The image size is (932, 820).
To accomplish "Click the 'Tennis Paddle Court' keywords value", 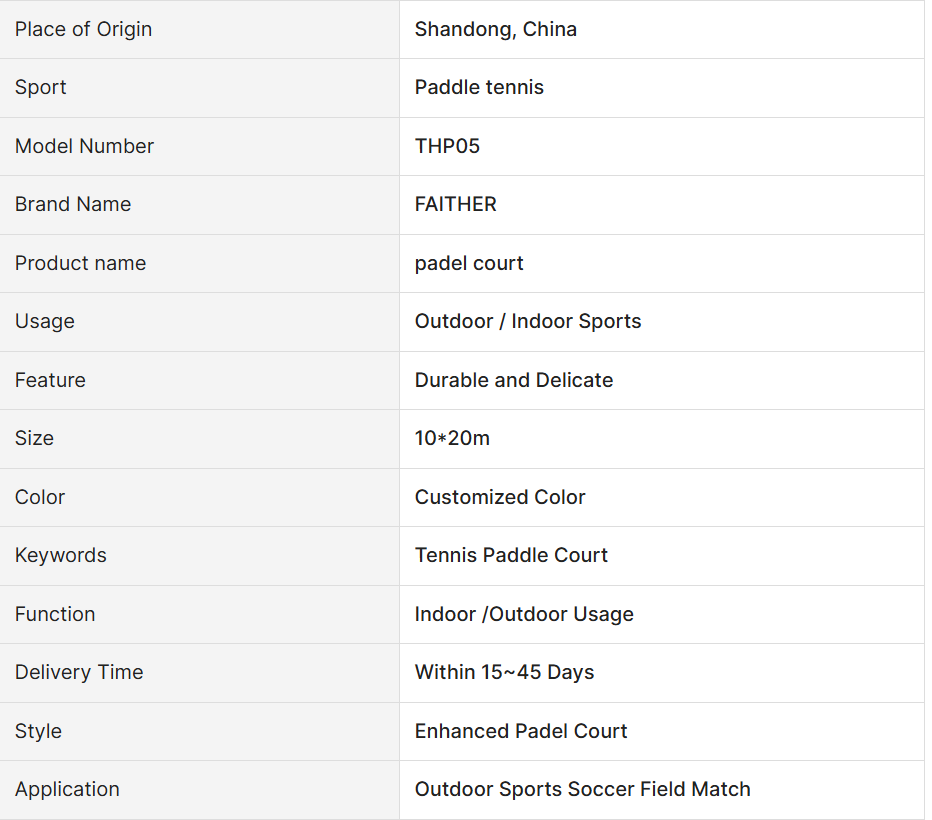I will pyautogui.click(x=511, y=555).
